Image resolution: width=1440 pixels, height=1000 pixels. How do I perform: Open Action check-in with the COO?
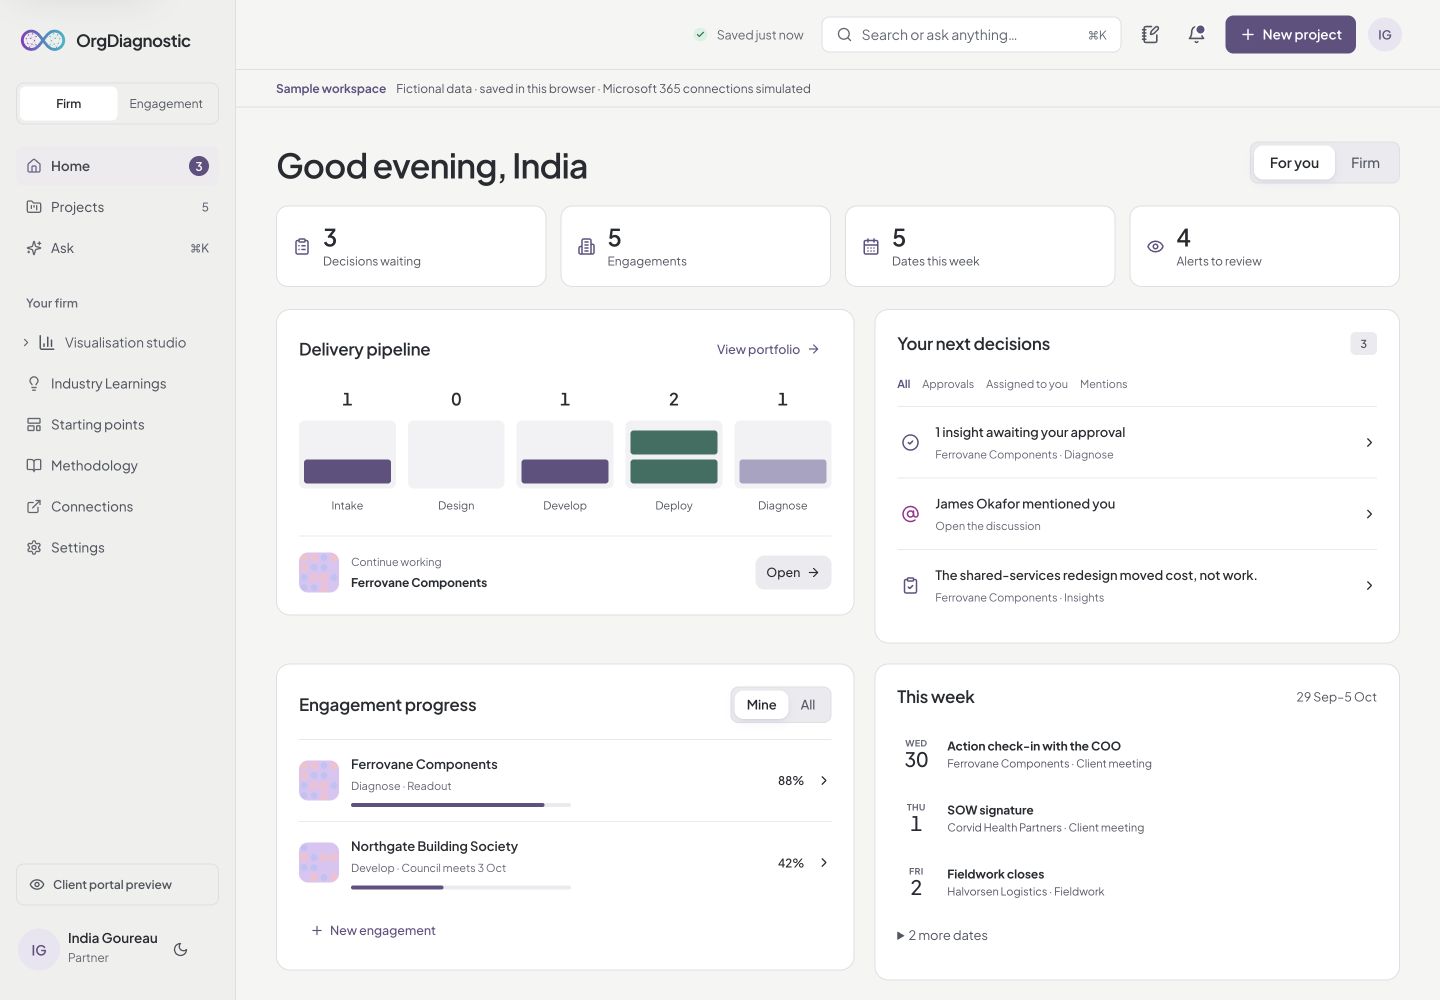pos(1136,754)
